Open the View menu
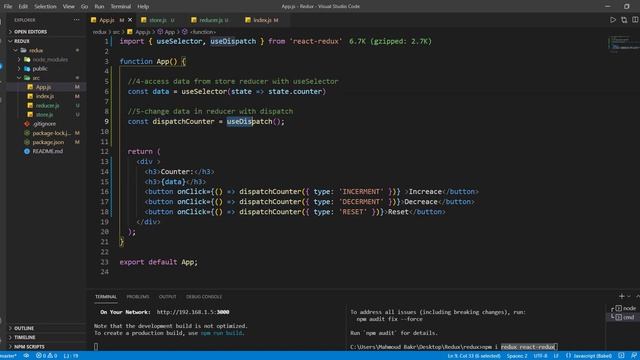This screenshot has height=360, width=640. point(69,7)
